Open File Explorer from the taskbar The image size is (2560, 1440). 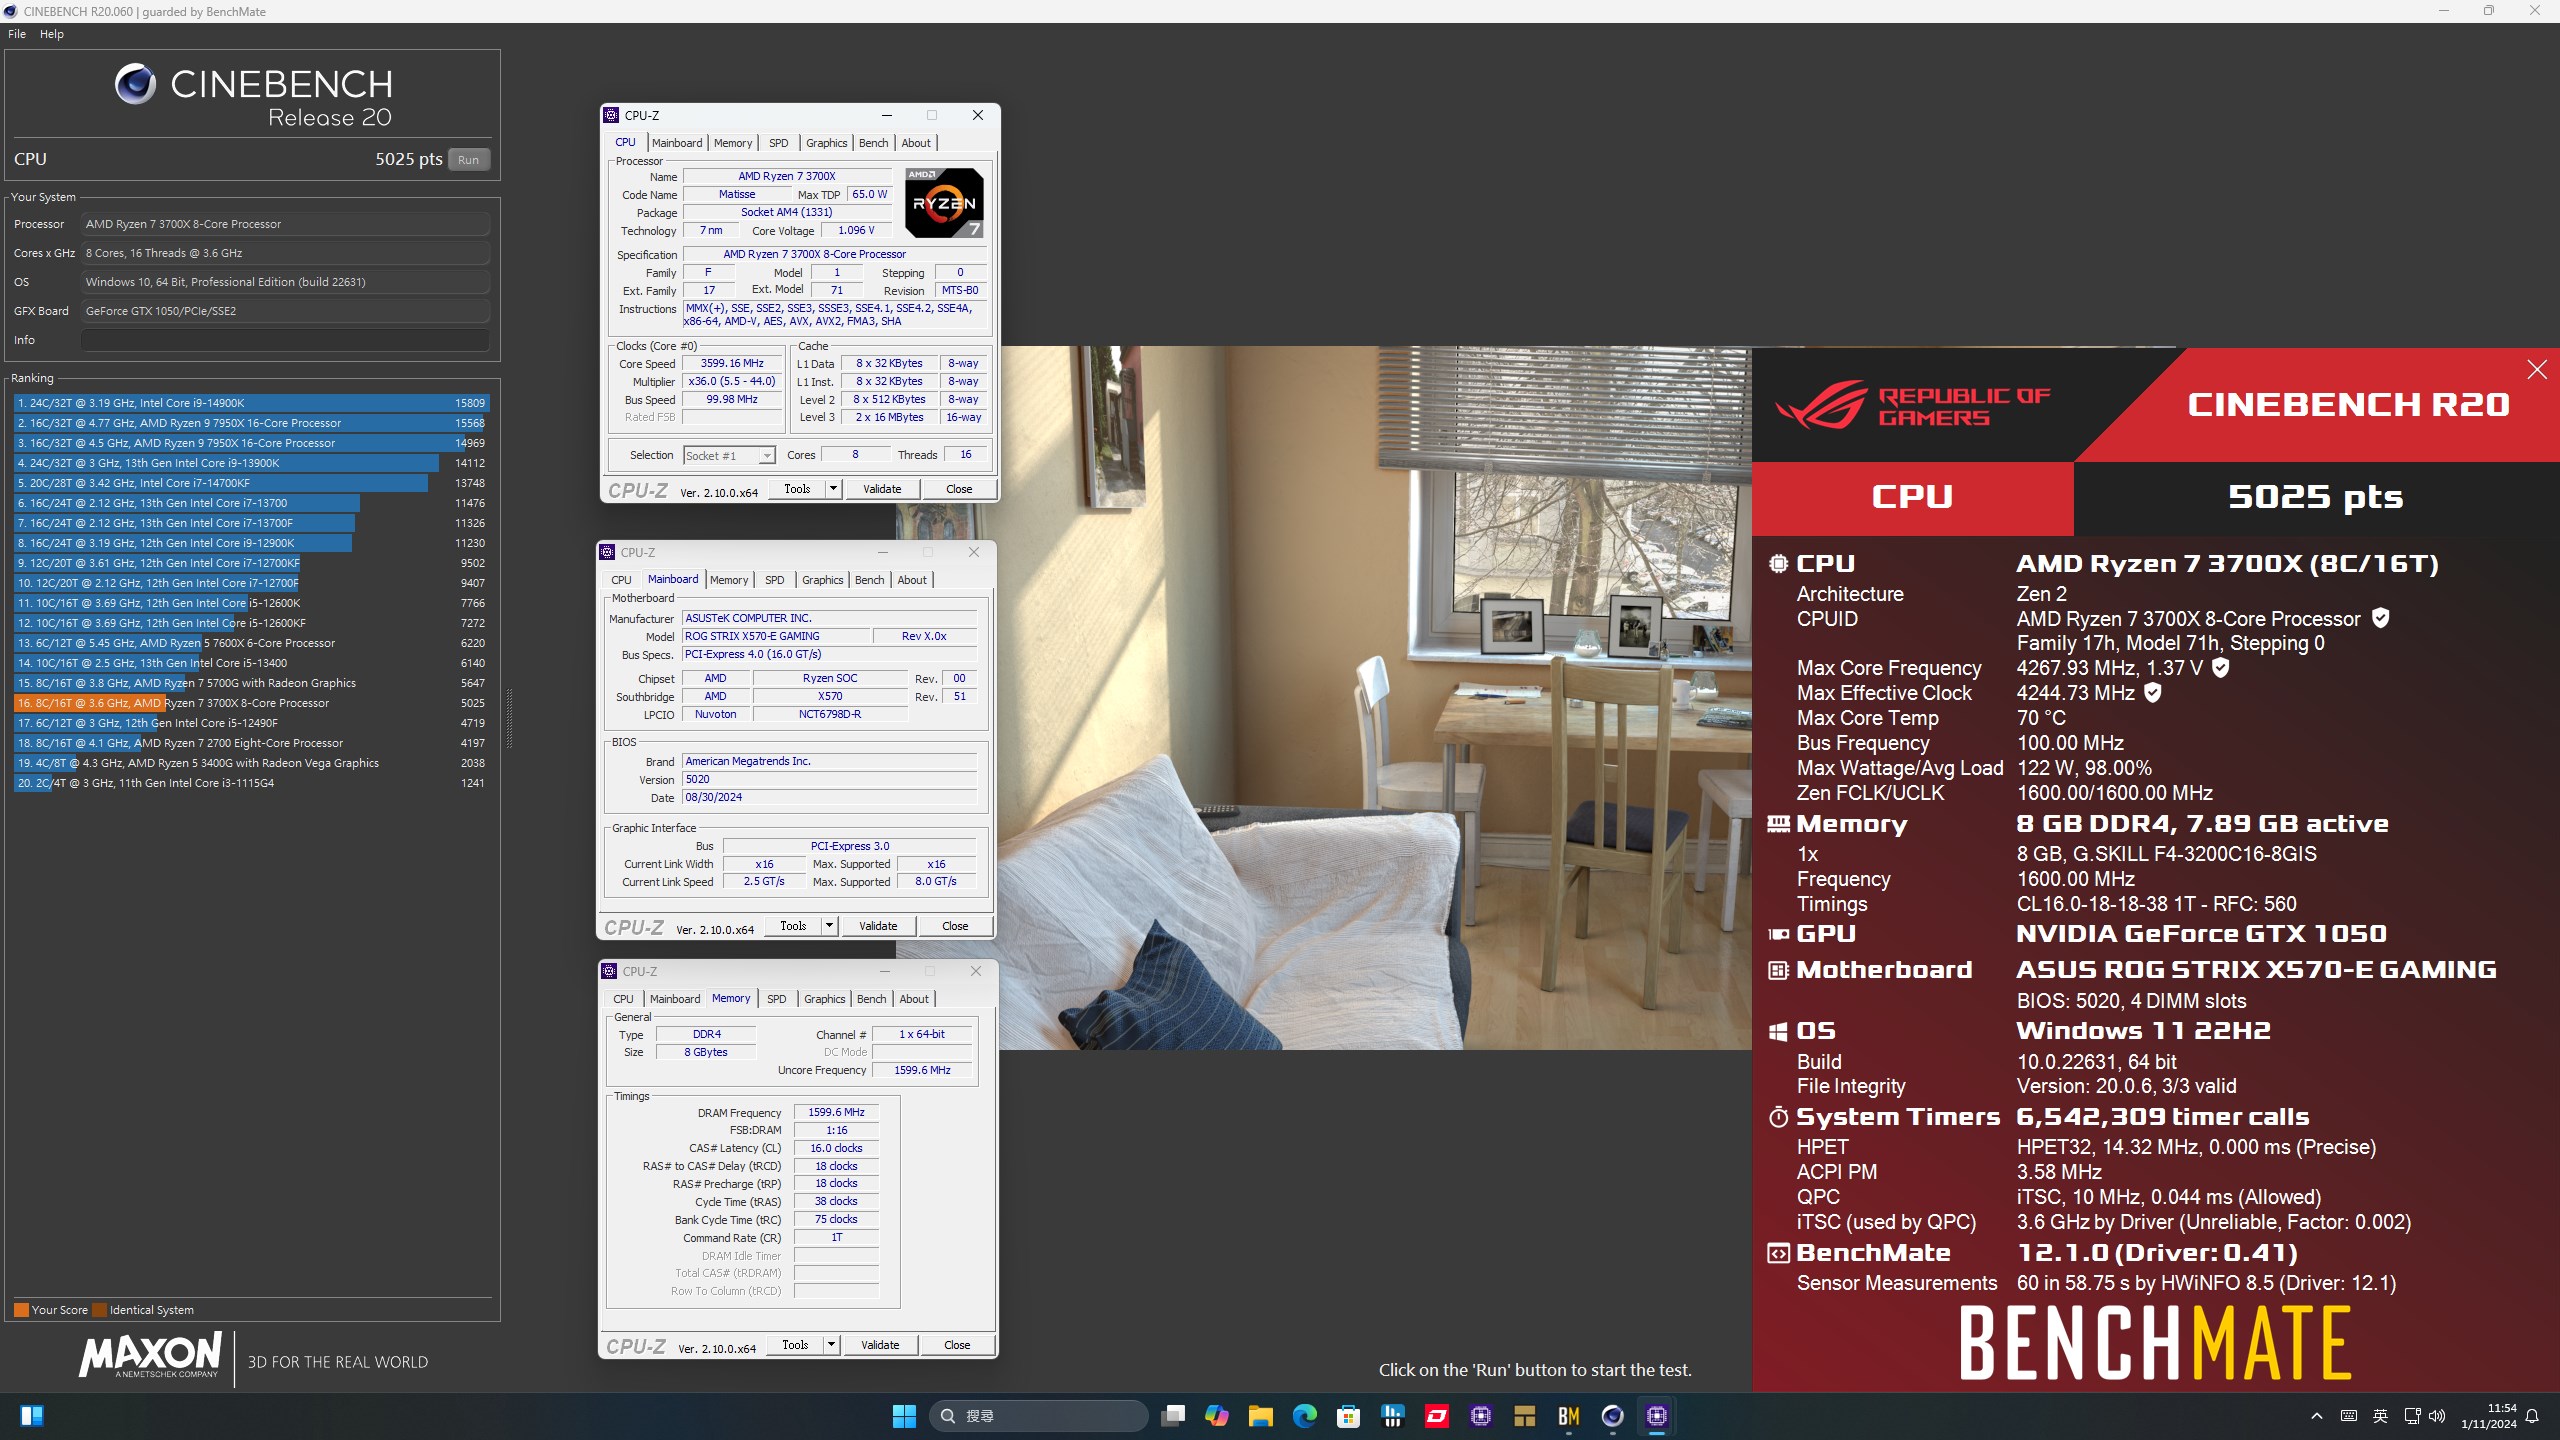(x=1260, y=1416)
